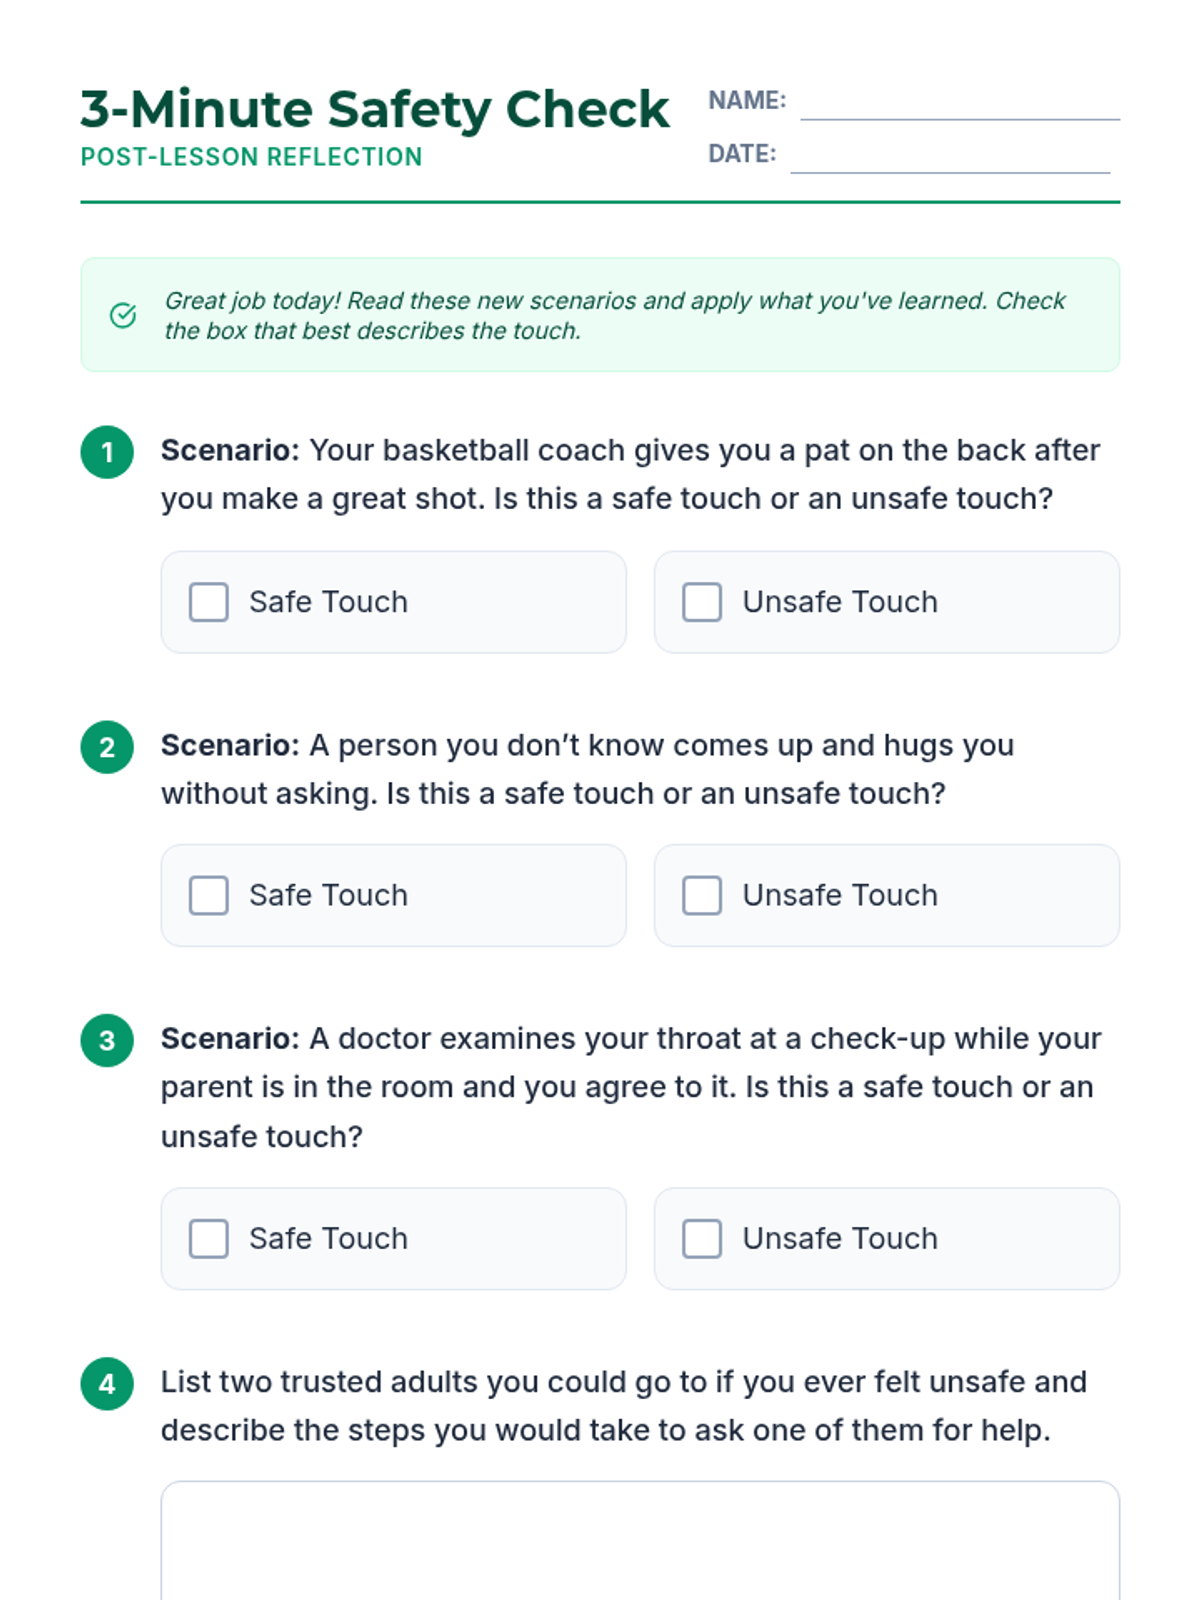Click the basketball coach scenario text
The image size is (1200, 1600).
pos(630,474)
